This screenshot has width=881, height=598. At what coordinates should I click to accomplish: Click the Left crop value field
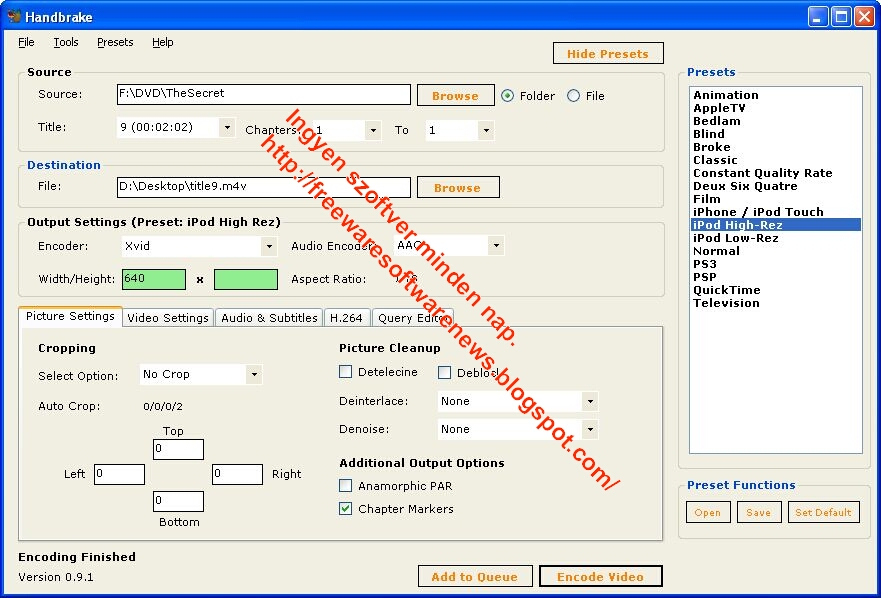click(119, 474)
